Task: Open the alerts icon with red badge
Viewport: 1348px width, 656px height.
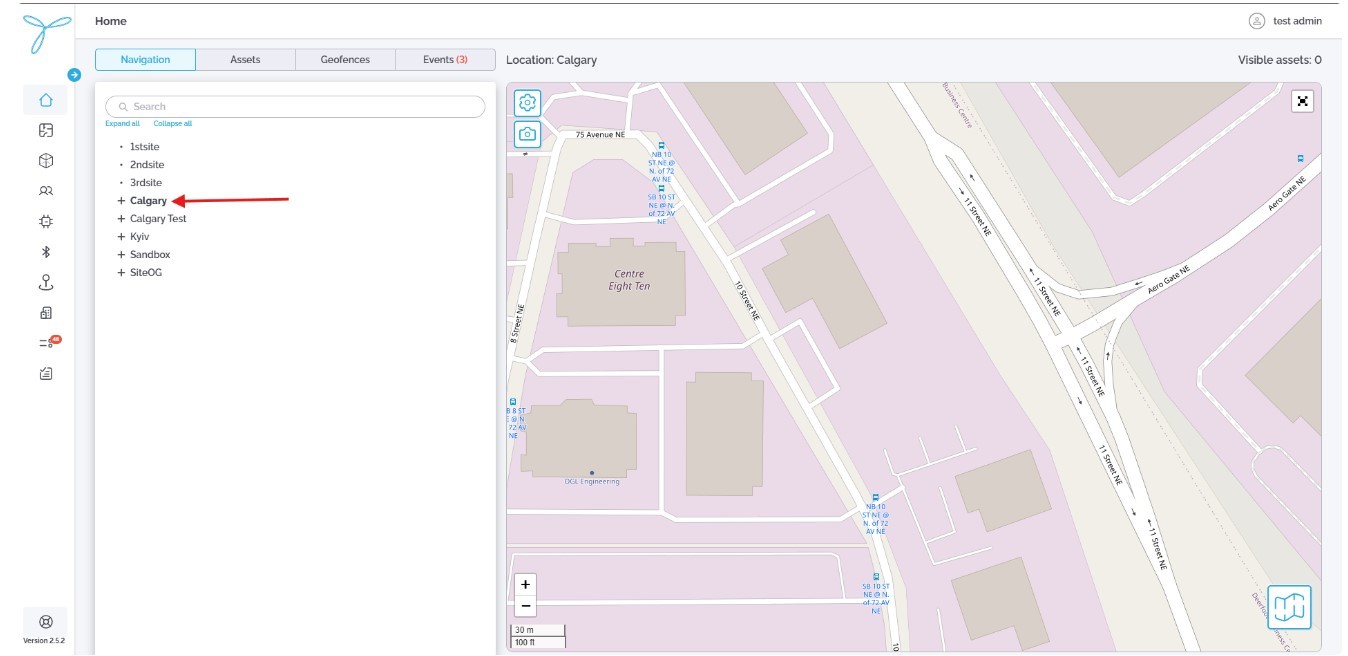Action: click(x=48, y=343)
